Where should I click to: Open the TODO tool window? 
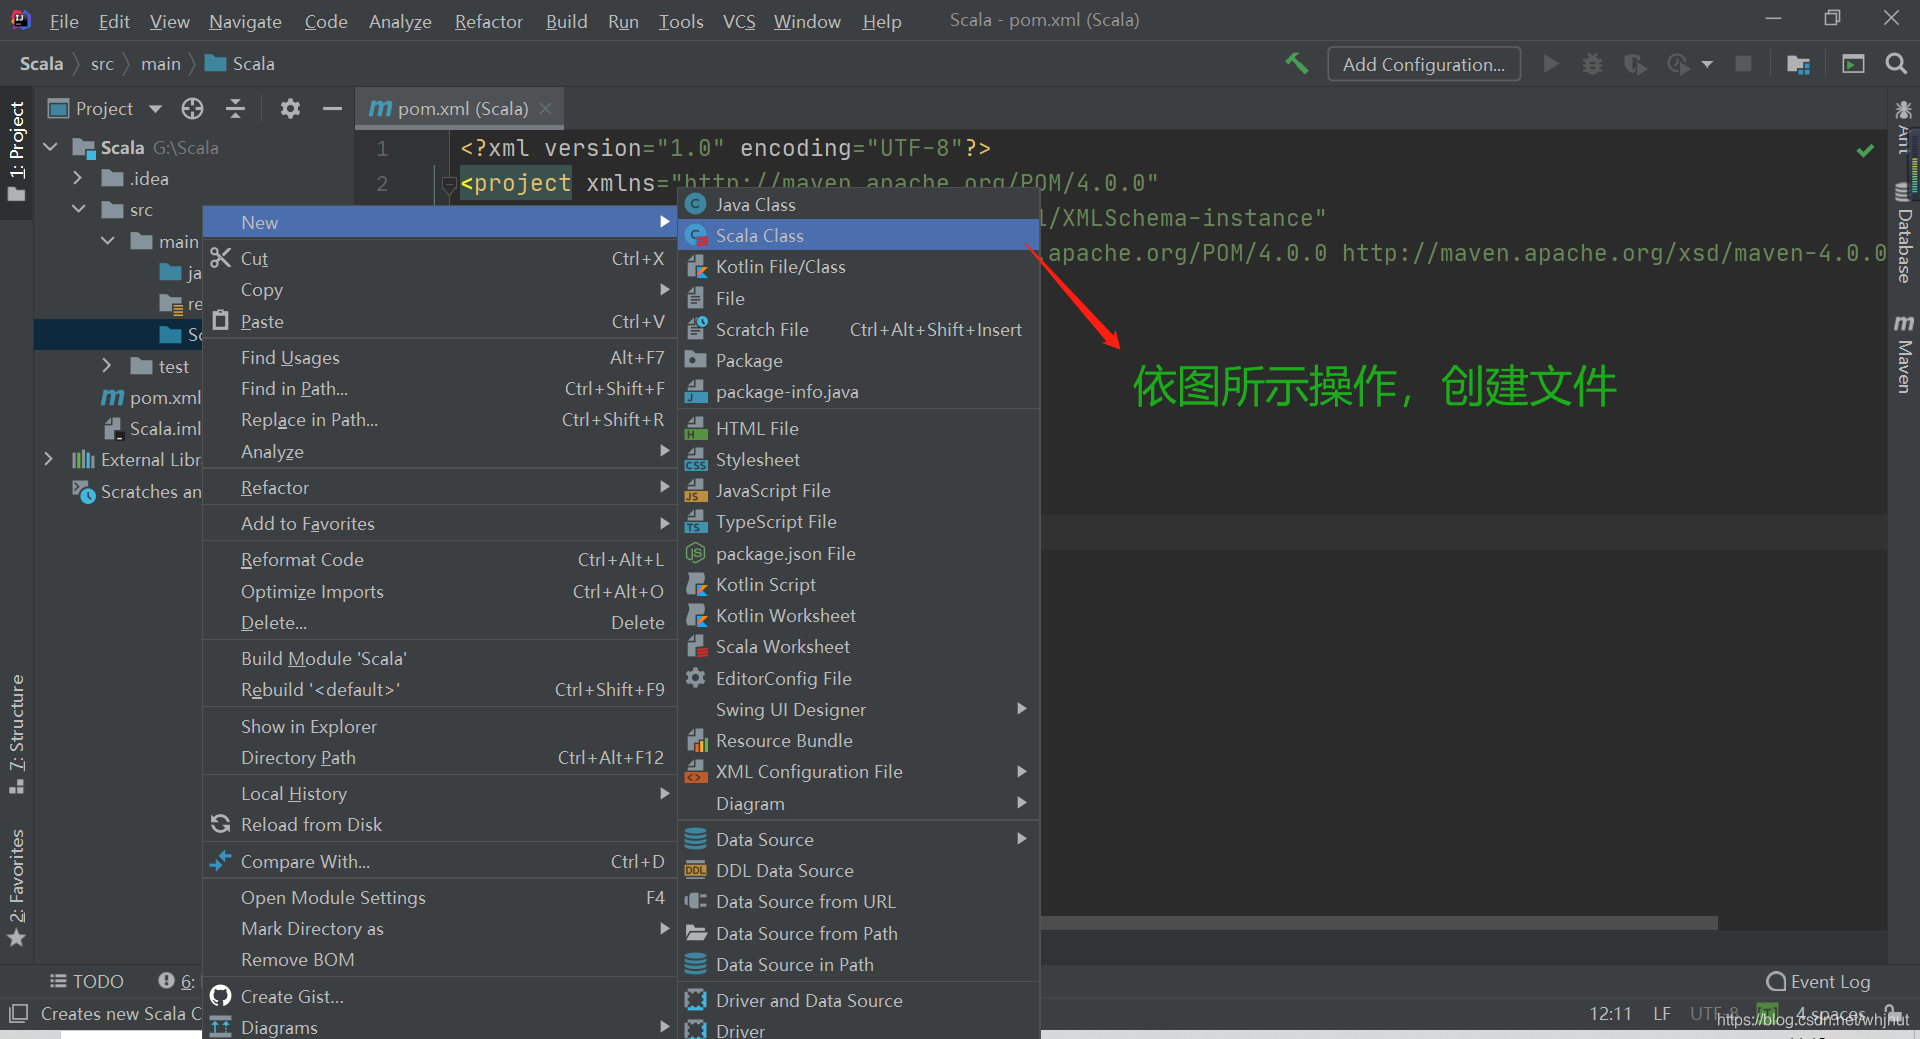87,982
